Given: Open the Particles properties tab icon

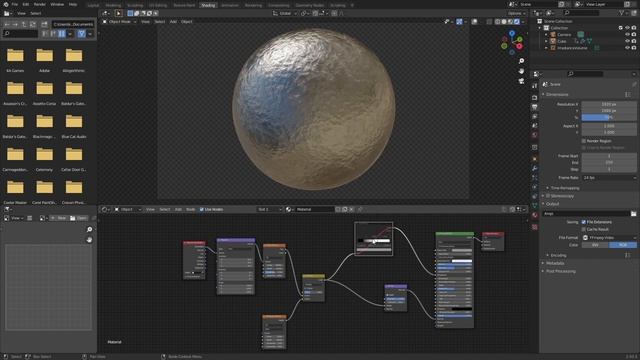Looking at the screenshot, I should (535, 178).
